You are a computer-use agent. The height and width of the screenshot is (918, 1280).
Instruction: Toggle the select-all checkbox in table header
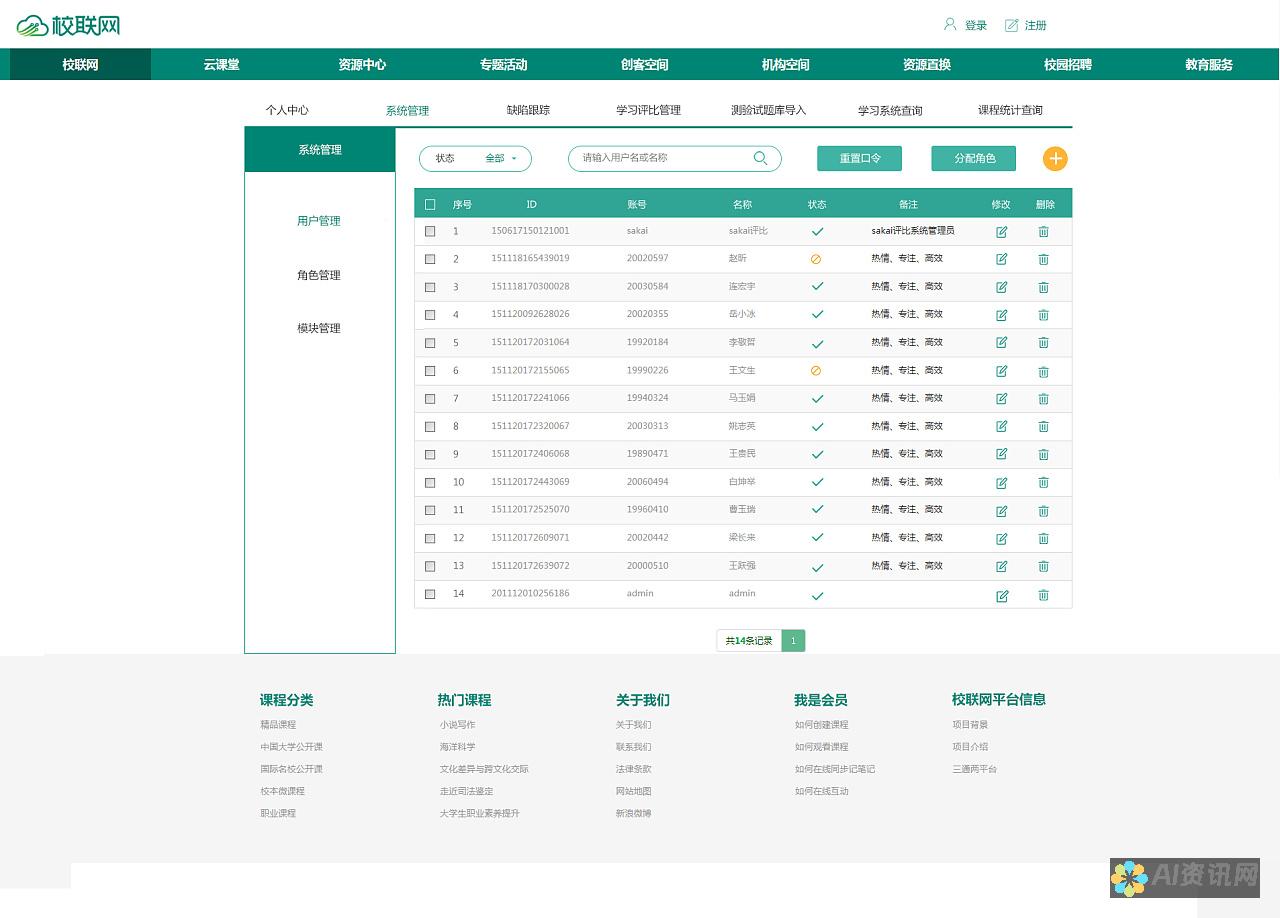point(430,204)
